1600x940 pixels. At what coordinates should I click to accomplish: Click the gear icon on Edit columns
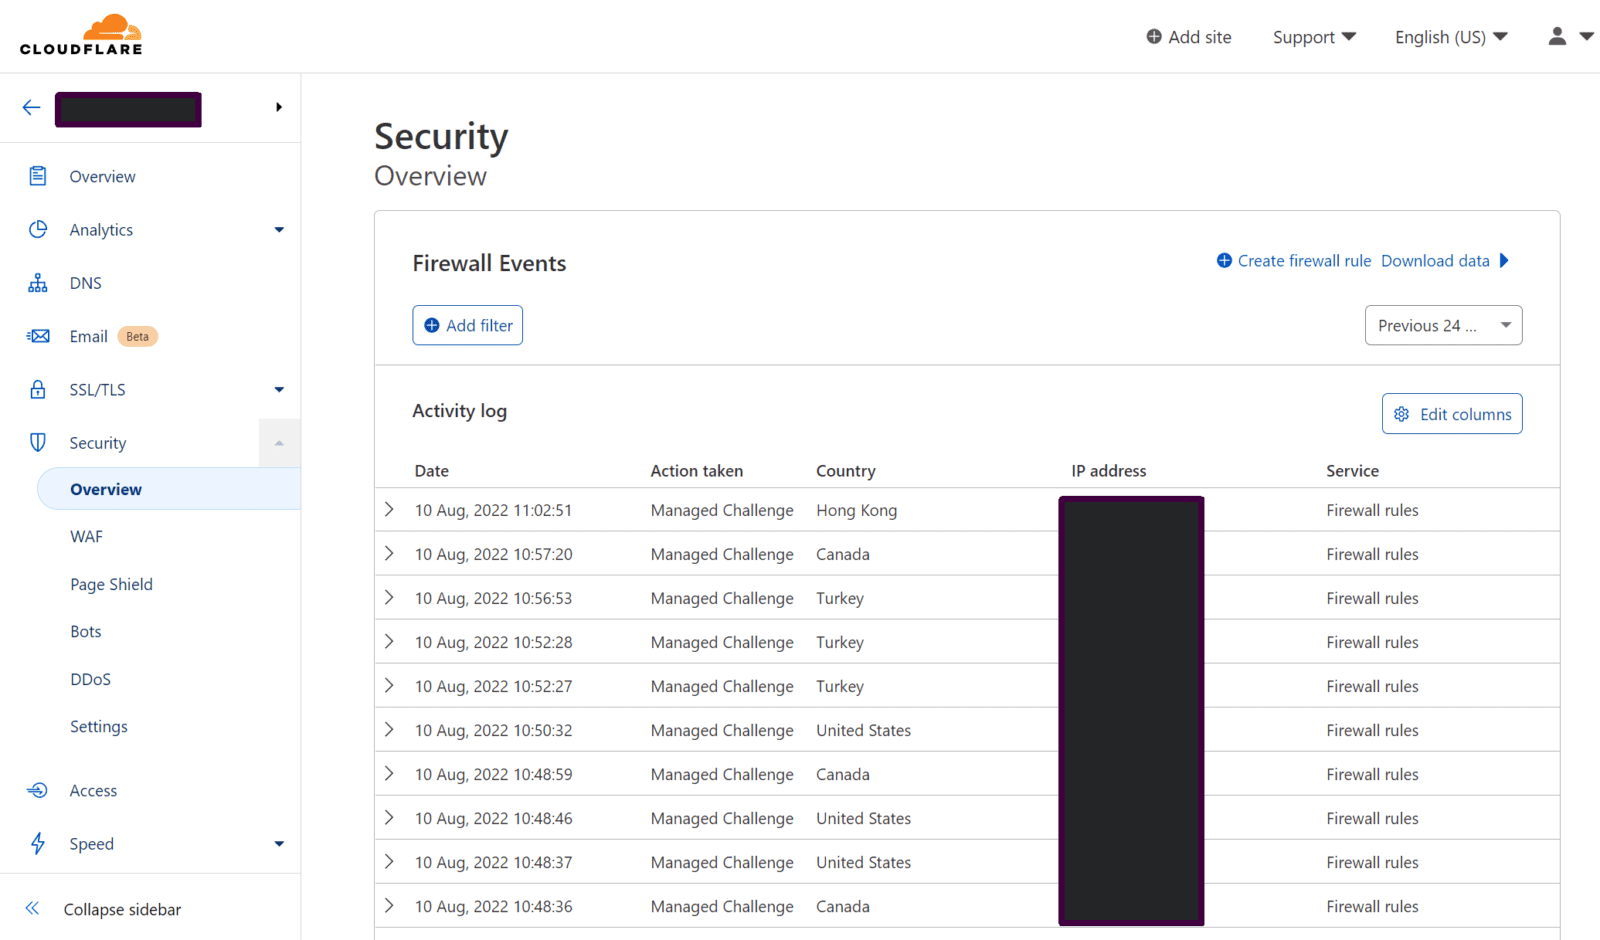pos(1402,413)
